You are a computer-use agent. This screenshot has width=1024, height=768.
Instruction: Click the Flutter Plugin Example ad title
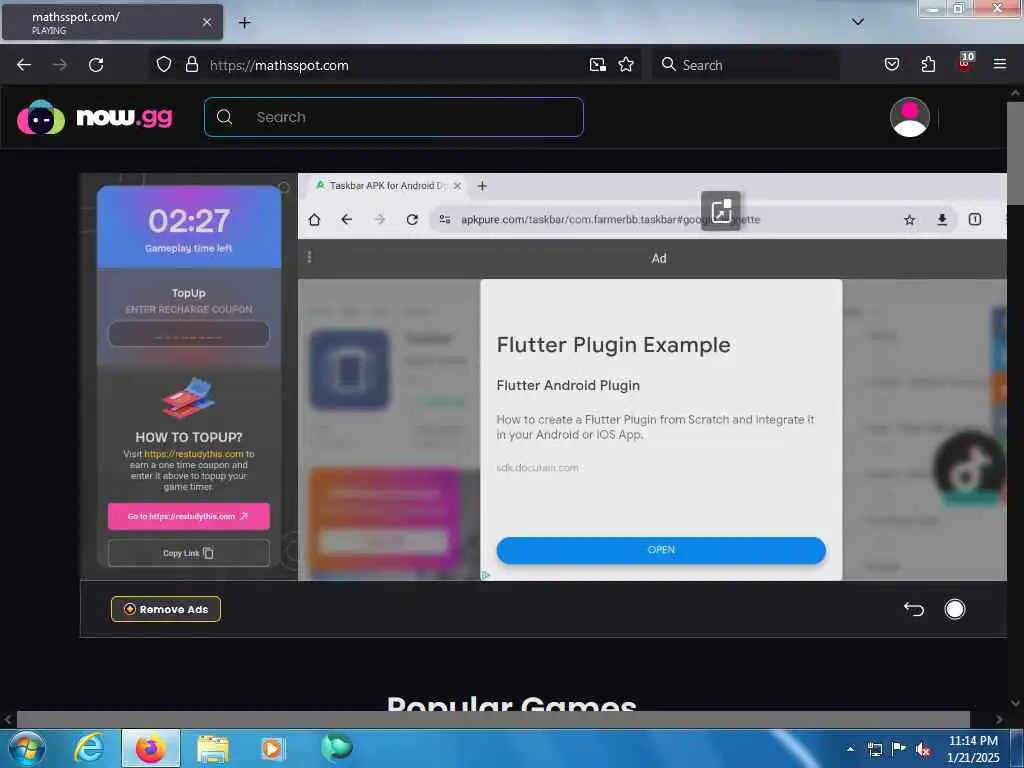(x=613, y=345)
